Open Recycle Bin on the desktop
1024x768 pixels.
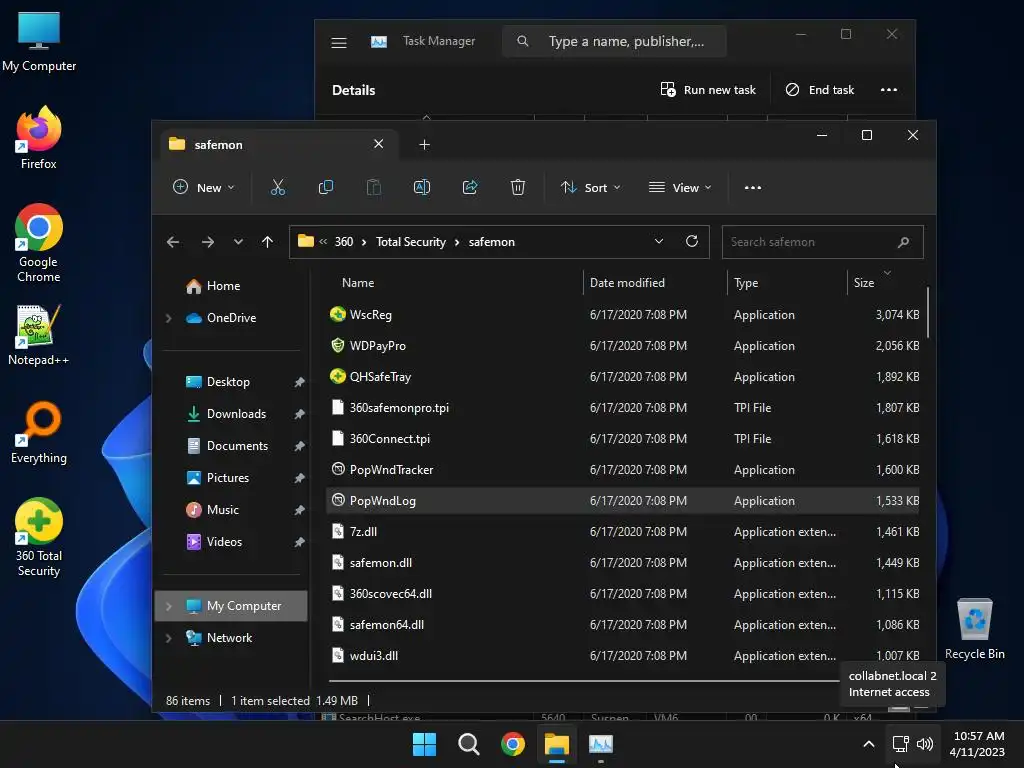[x=974, y=629]
